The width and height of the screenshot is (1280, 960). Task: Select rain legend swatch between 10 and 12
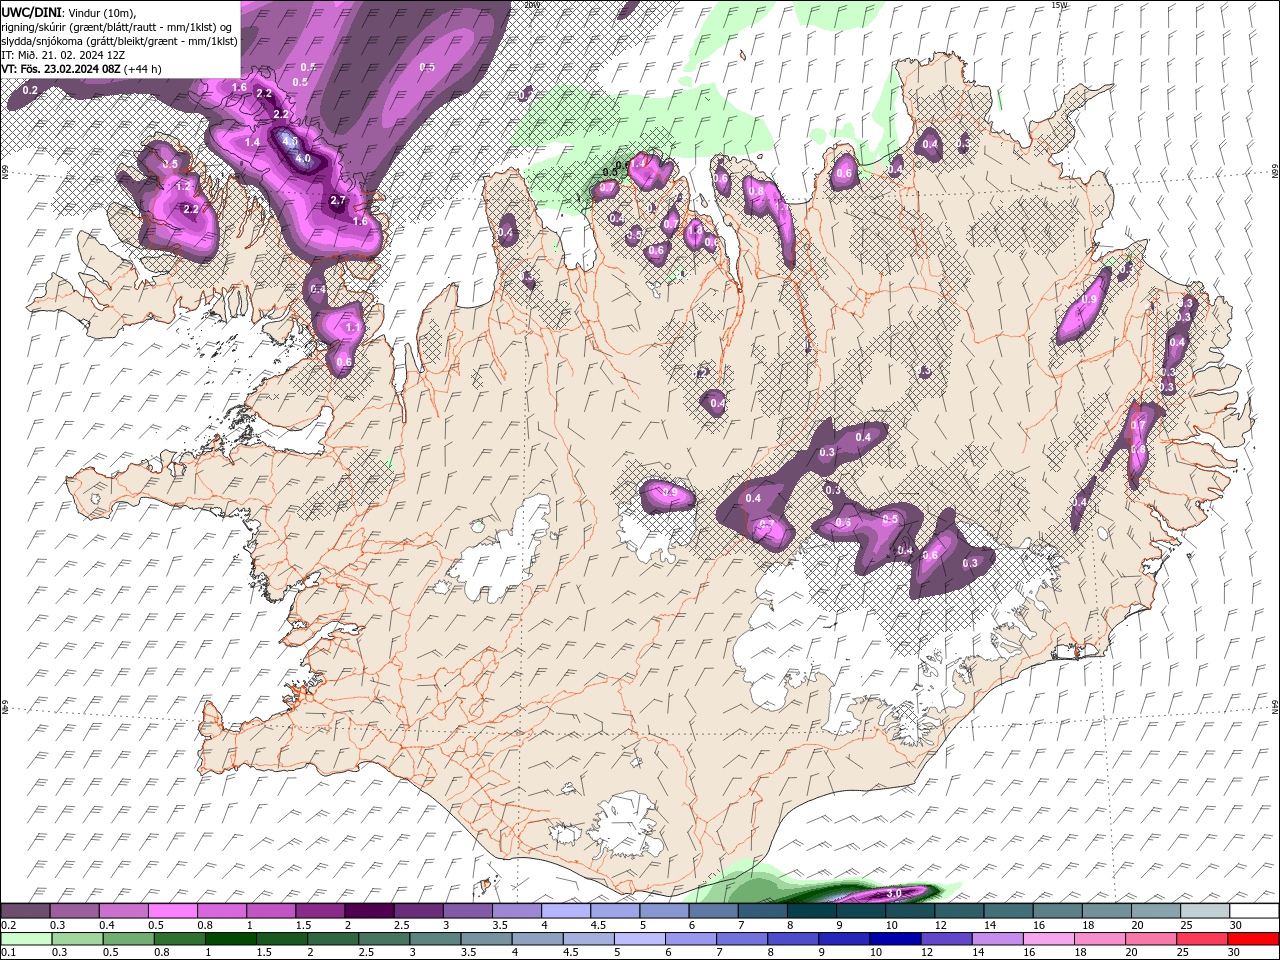tap(896, 939)
